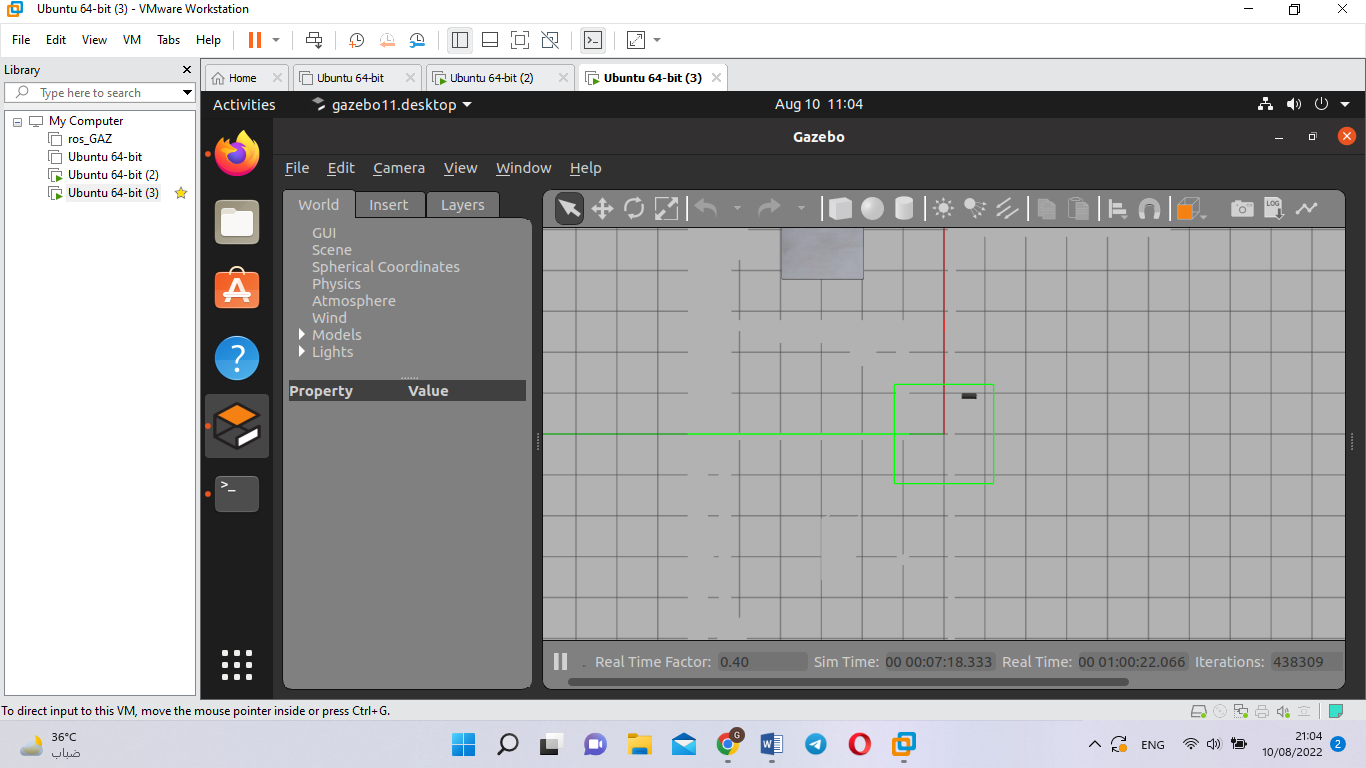This screenshot has width=1366, height=768.
Task: Expand the Models tree item
Action: click(x=302, y=335)
